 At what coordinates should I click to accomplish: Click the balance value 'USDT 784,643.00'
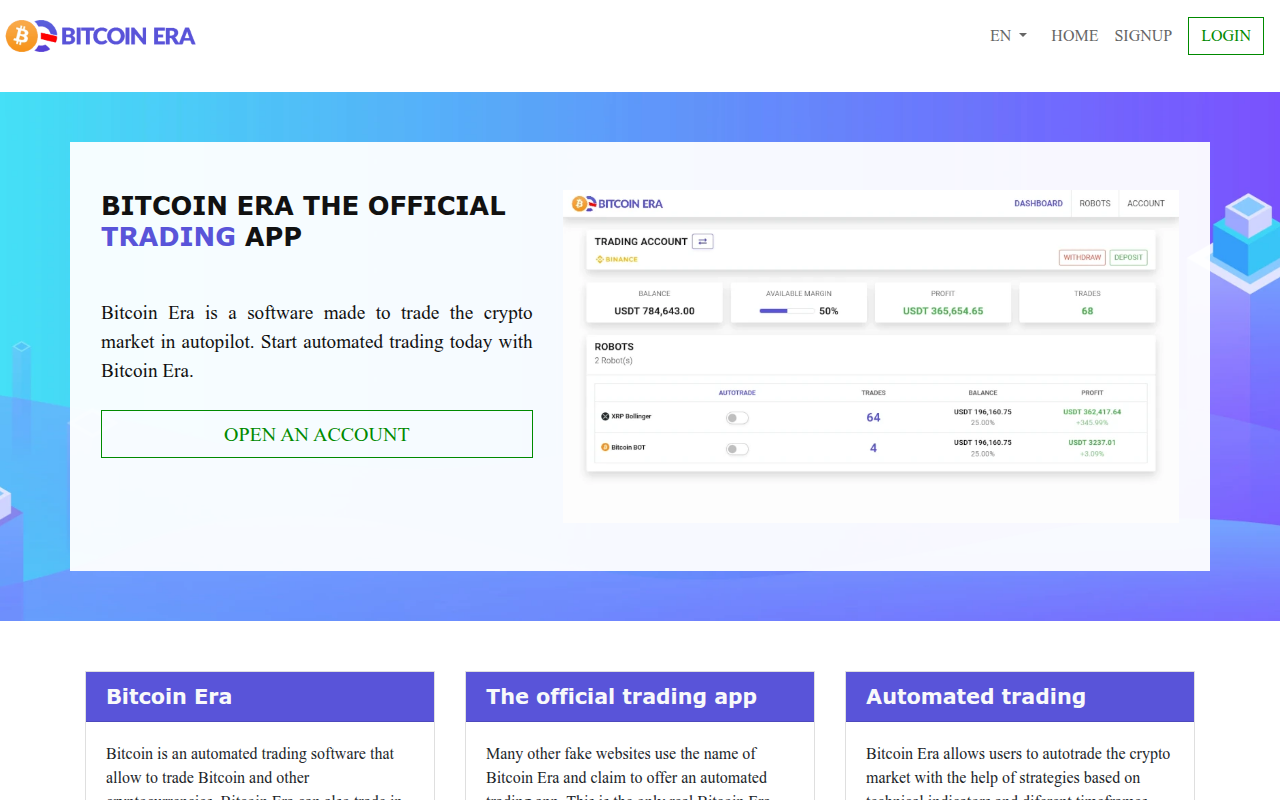654,311
